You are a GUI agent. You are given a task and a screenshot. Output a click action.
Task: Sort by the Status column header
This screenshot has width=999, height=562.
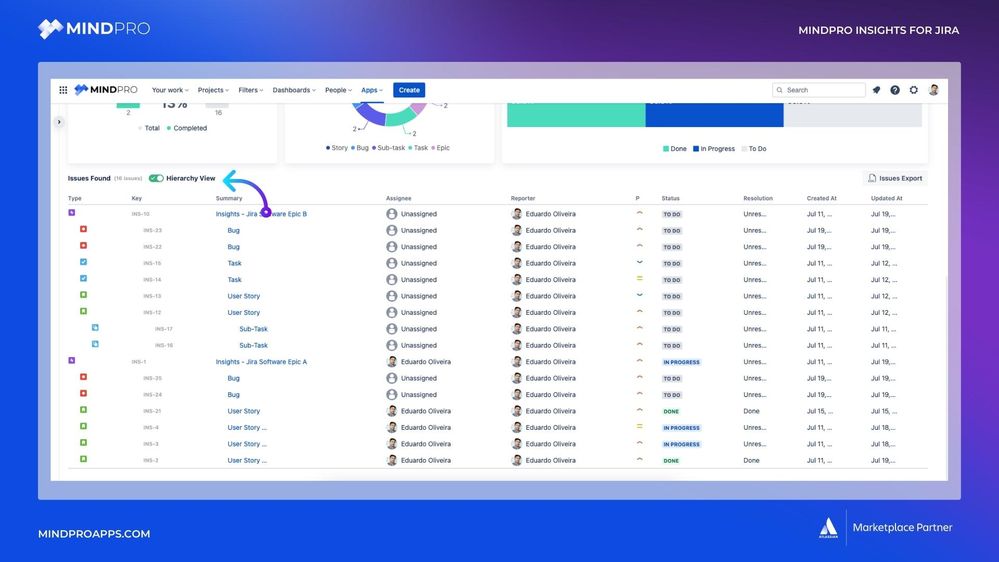pos(670,198)
